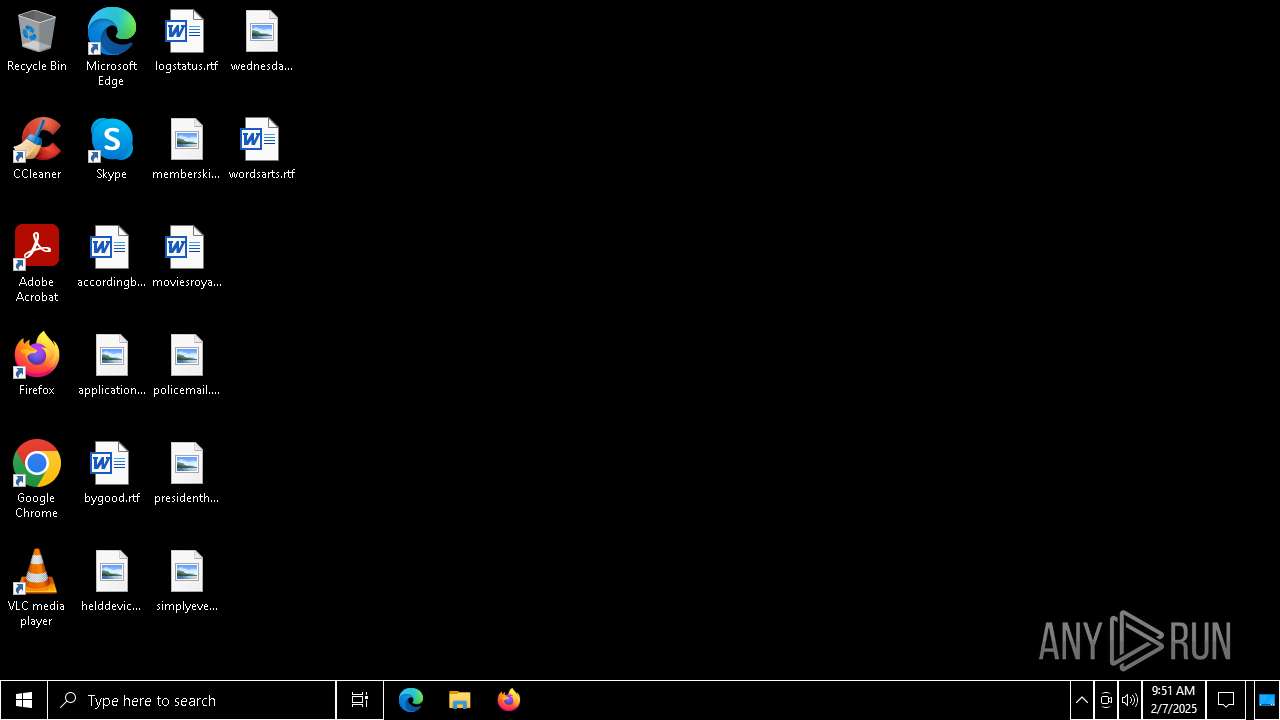Select the Google Chrome desktop shortcut
The image size is (1280, 720).
coord(37,480)
